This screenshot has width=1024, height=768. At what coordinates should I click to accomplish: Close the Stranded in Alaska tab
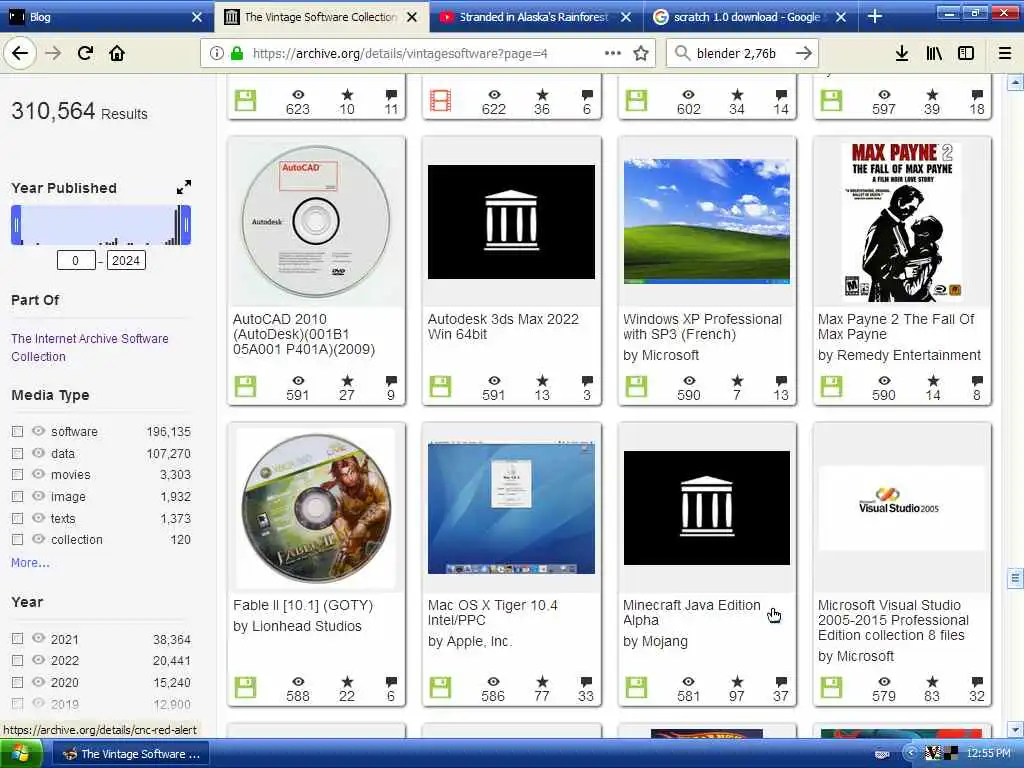click(x=626, y=17)
